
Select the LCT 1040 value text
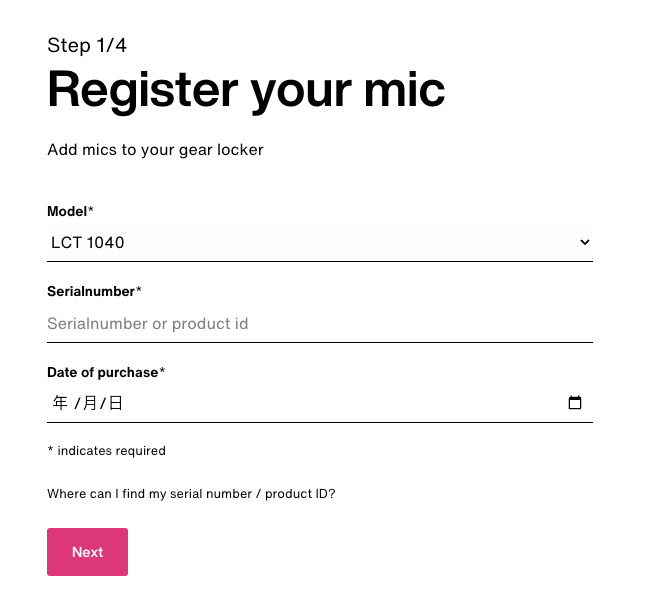[87, 243]
